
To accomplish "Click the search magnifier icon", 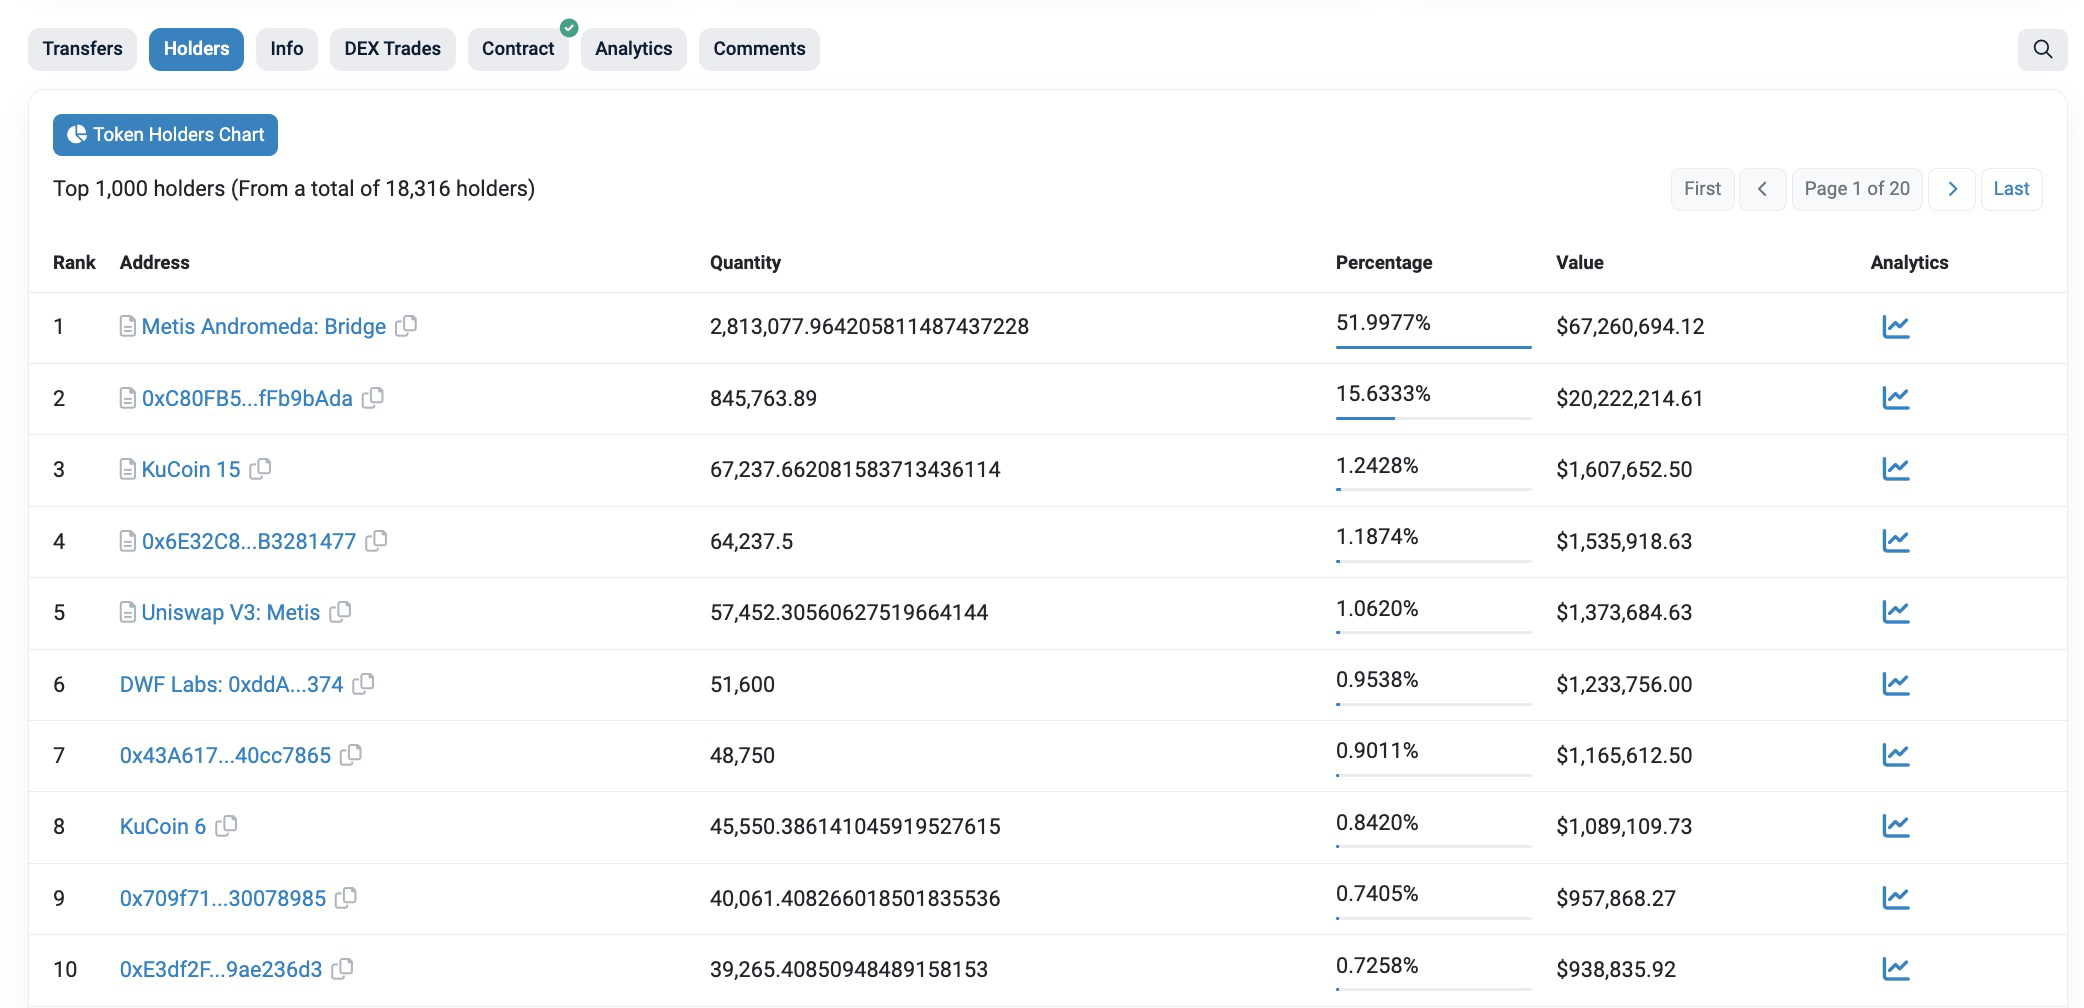I will [2042, 49].
